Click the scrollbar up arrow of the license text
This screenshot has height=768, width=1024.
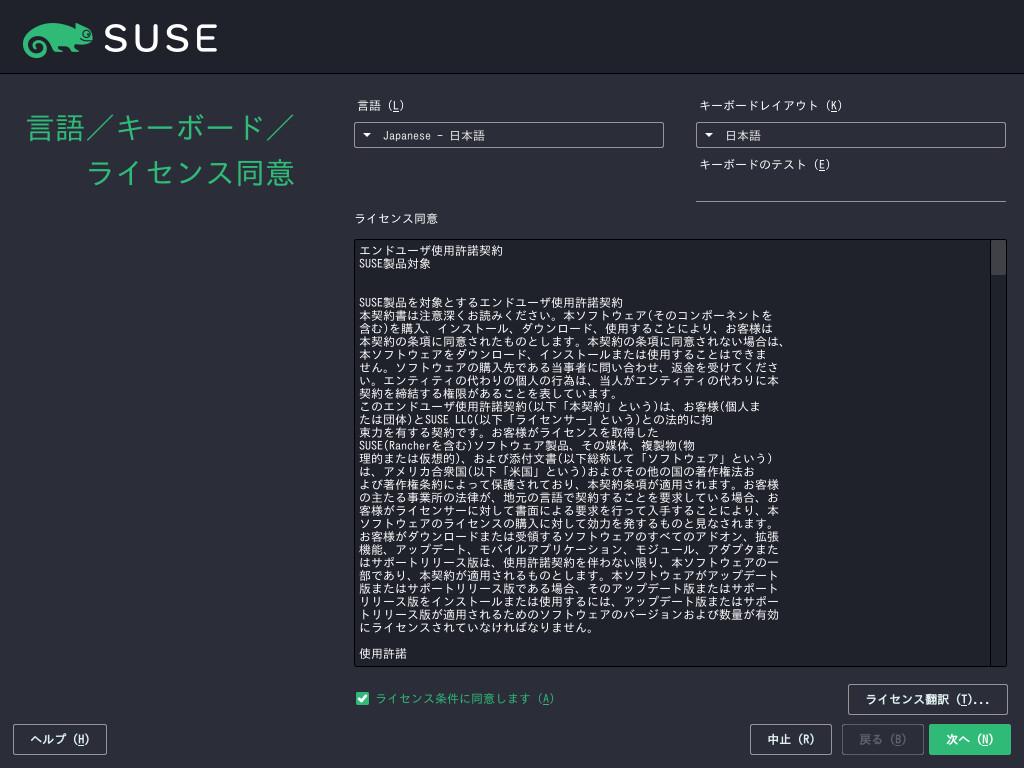pos(998,244)
